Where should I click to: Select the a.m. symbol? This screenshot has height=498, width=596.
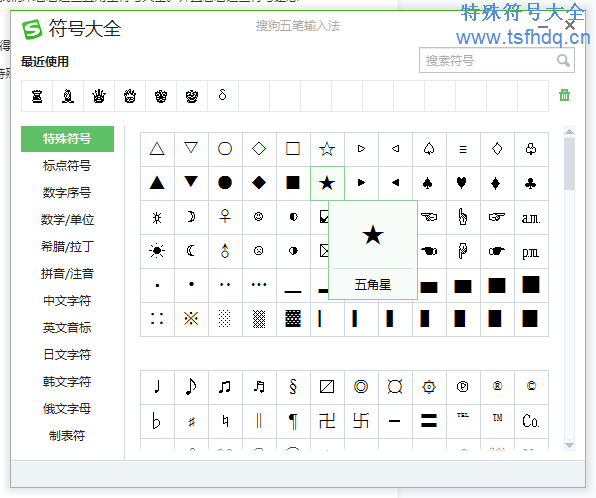pos(531,217)
